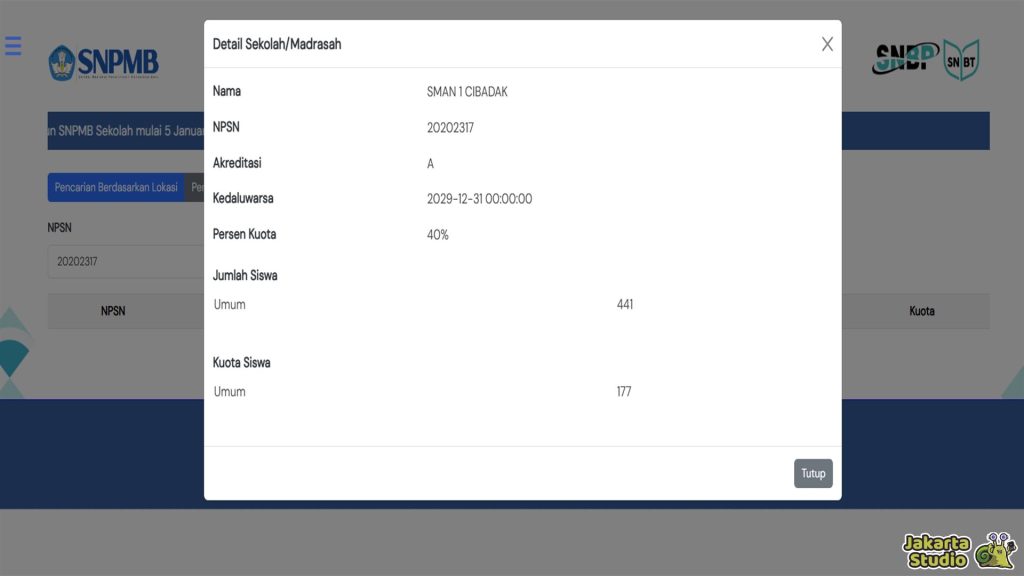Click the Akreditasi value A

(429, 162)
